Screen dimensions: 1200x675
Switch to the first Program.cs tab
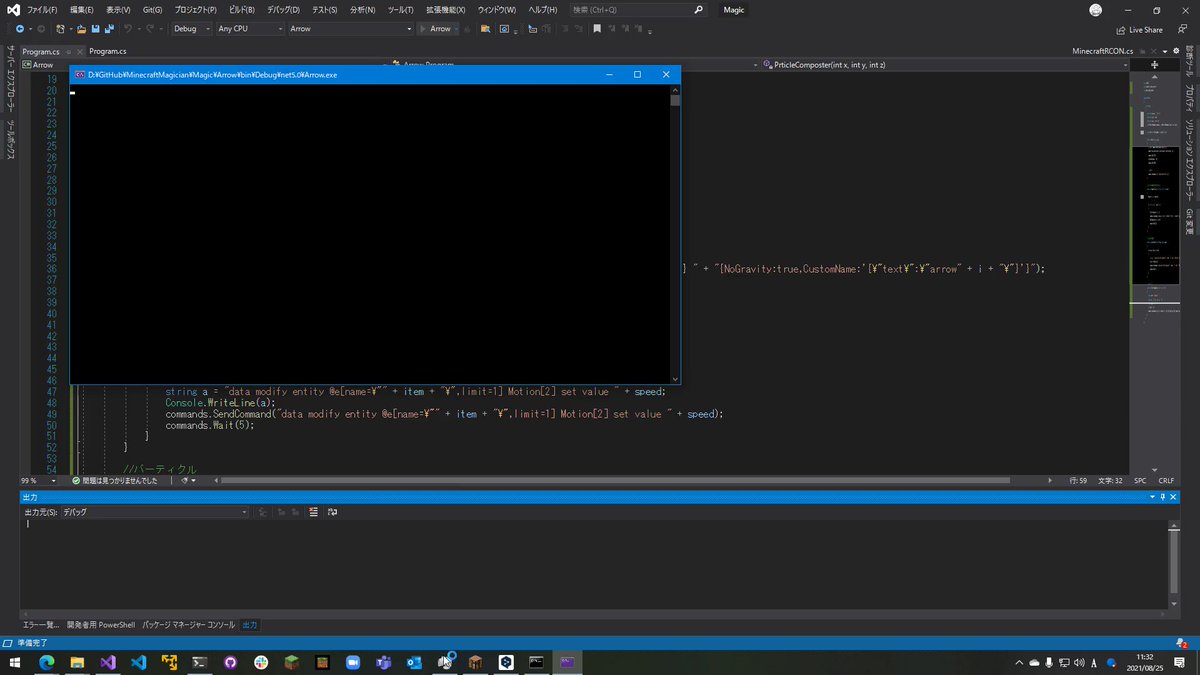[40, 50]
